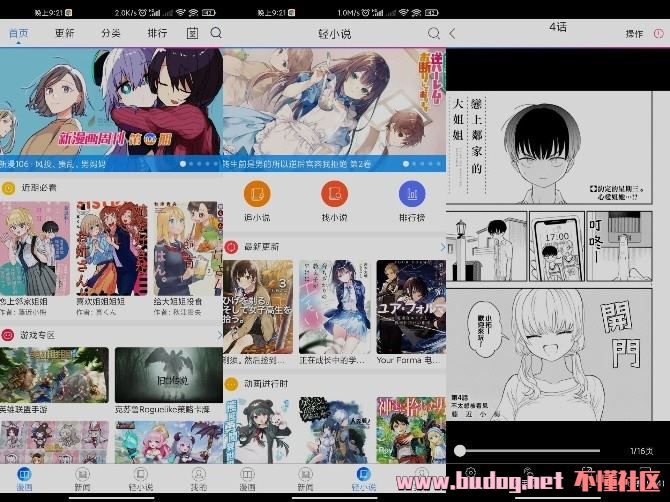Screen dimensions: 670x502
Task: Tap the 轻小说 page title
Action: pos(334,34)
